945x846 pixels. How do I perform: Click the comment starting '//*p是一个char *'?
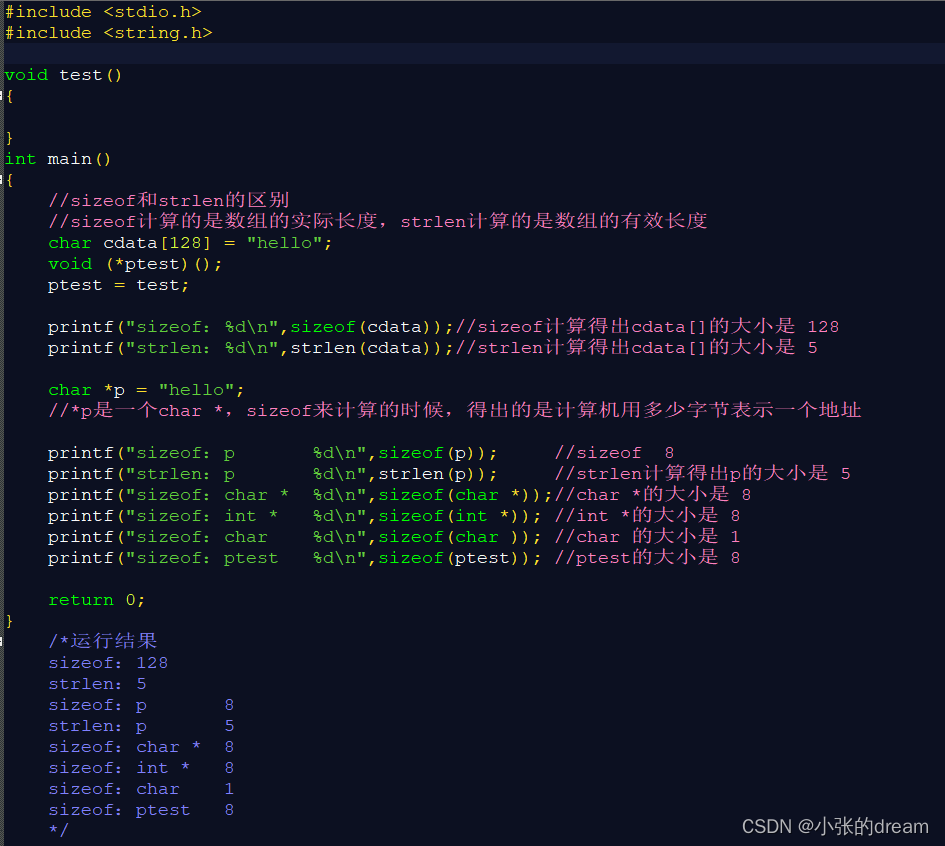(x=454, y=410)
